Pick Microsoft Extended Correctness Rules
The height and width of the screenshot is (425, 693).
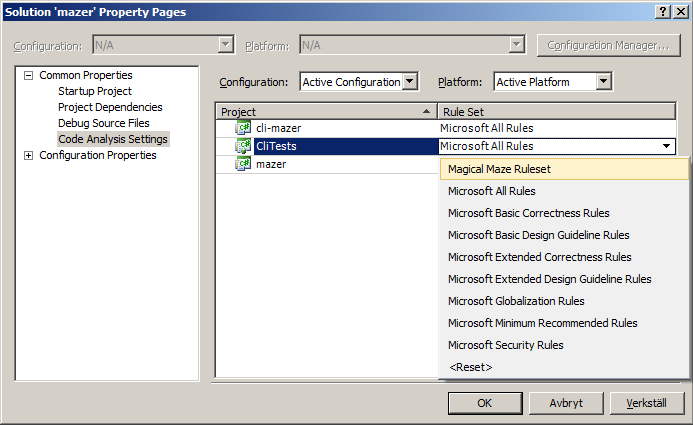point(564,257)
